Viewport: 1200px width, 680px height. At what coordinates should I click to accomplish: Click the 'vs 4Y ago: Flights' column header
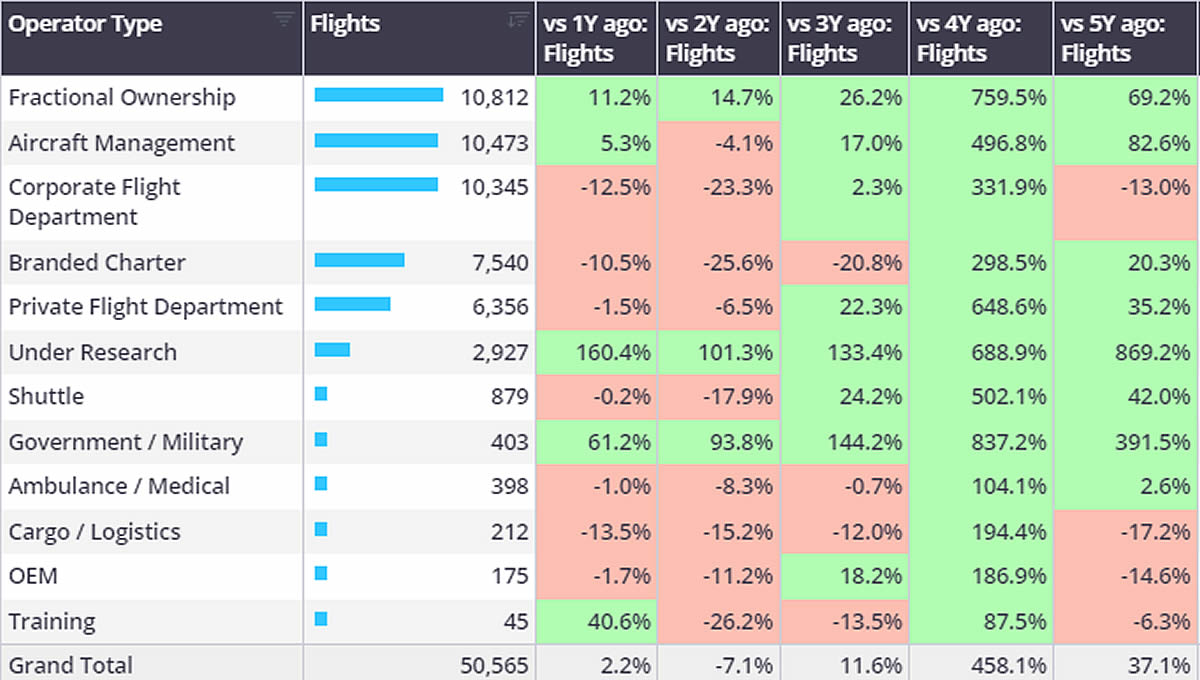980,38
